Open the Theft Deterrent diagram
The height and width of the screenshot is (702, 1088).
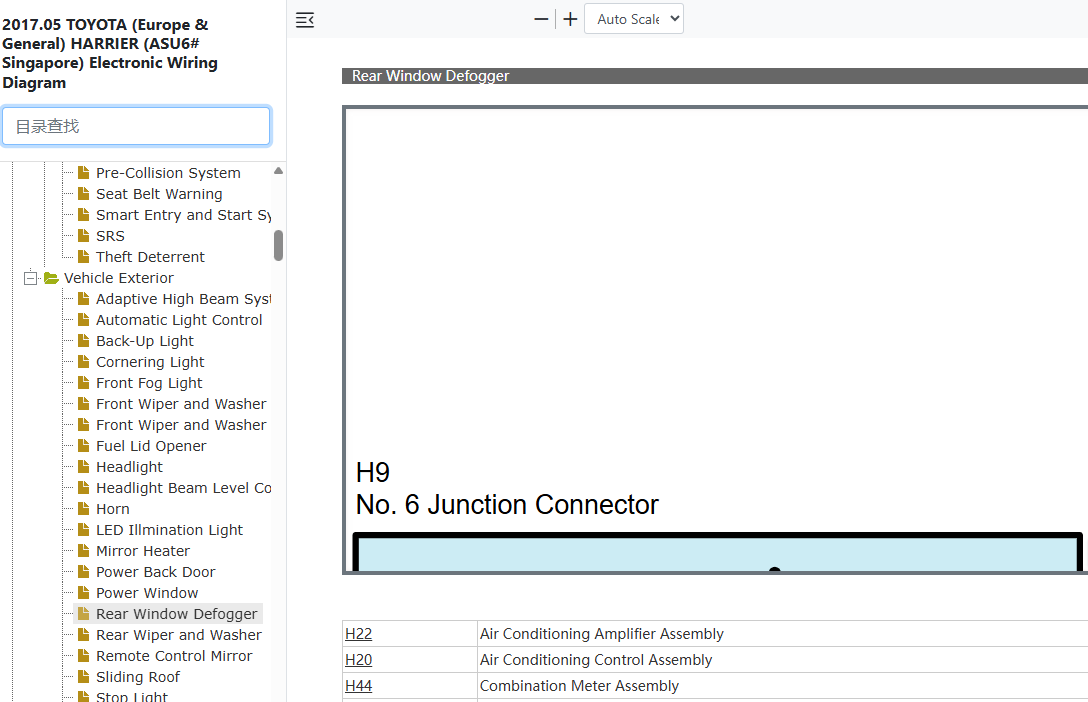(x=150, y=257)
